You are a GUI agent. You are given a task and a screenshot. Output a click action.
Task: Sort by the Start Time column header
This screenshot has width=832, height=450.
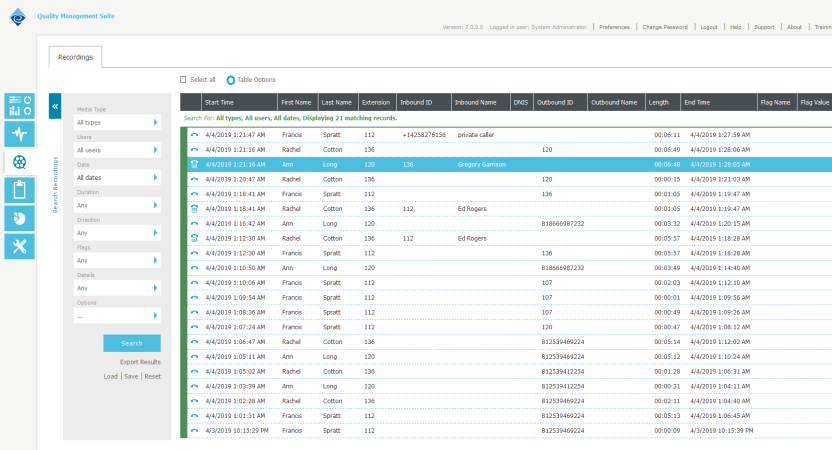[x=219, y=102]
